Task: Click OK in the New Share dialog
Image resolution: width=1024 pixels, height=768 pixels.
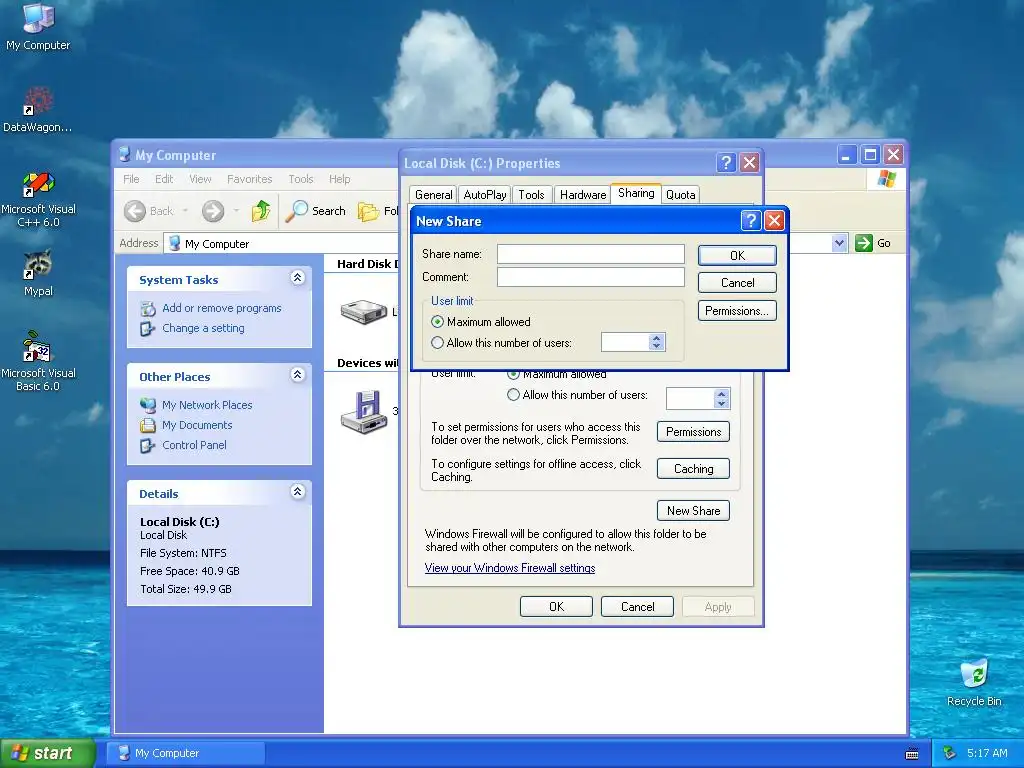Action: [x=737, y=255]
